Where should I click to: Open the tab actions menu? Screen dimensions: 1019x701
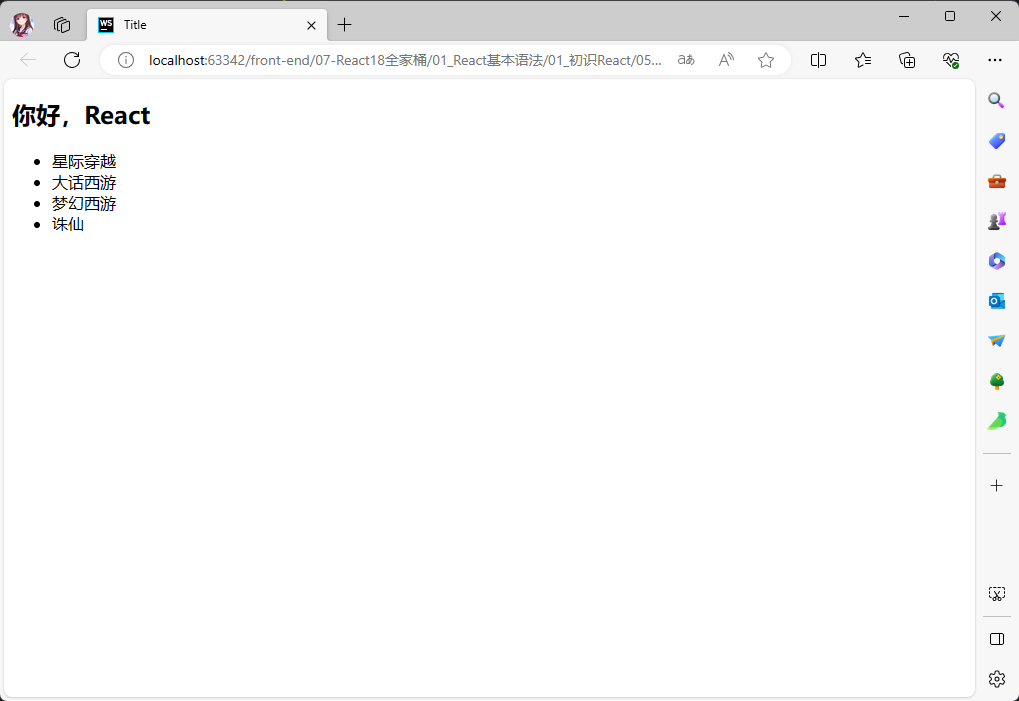[62, 25]
